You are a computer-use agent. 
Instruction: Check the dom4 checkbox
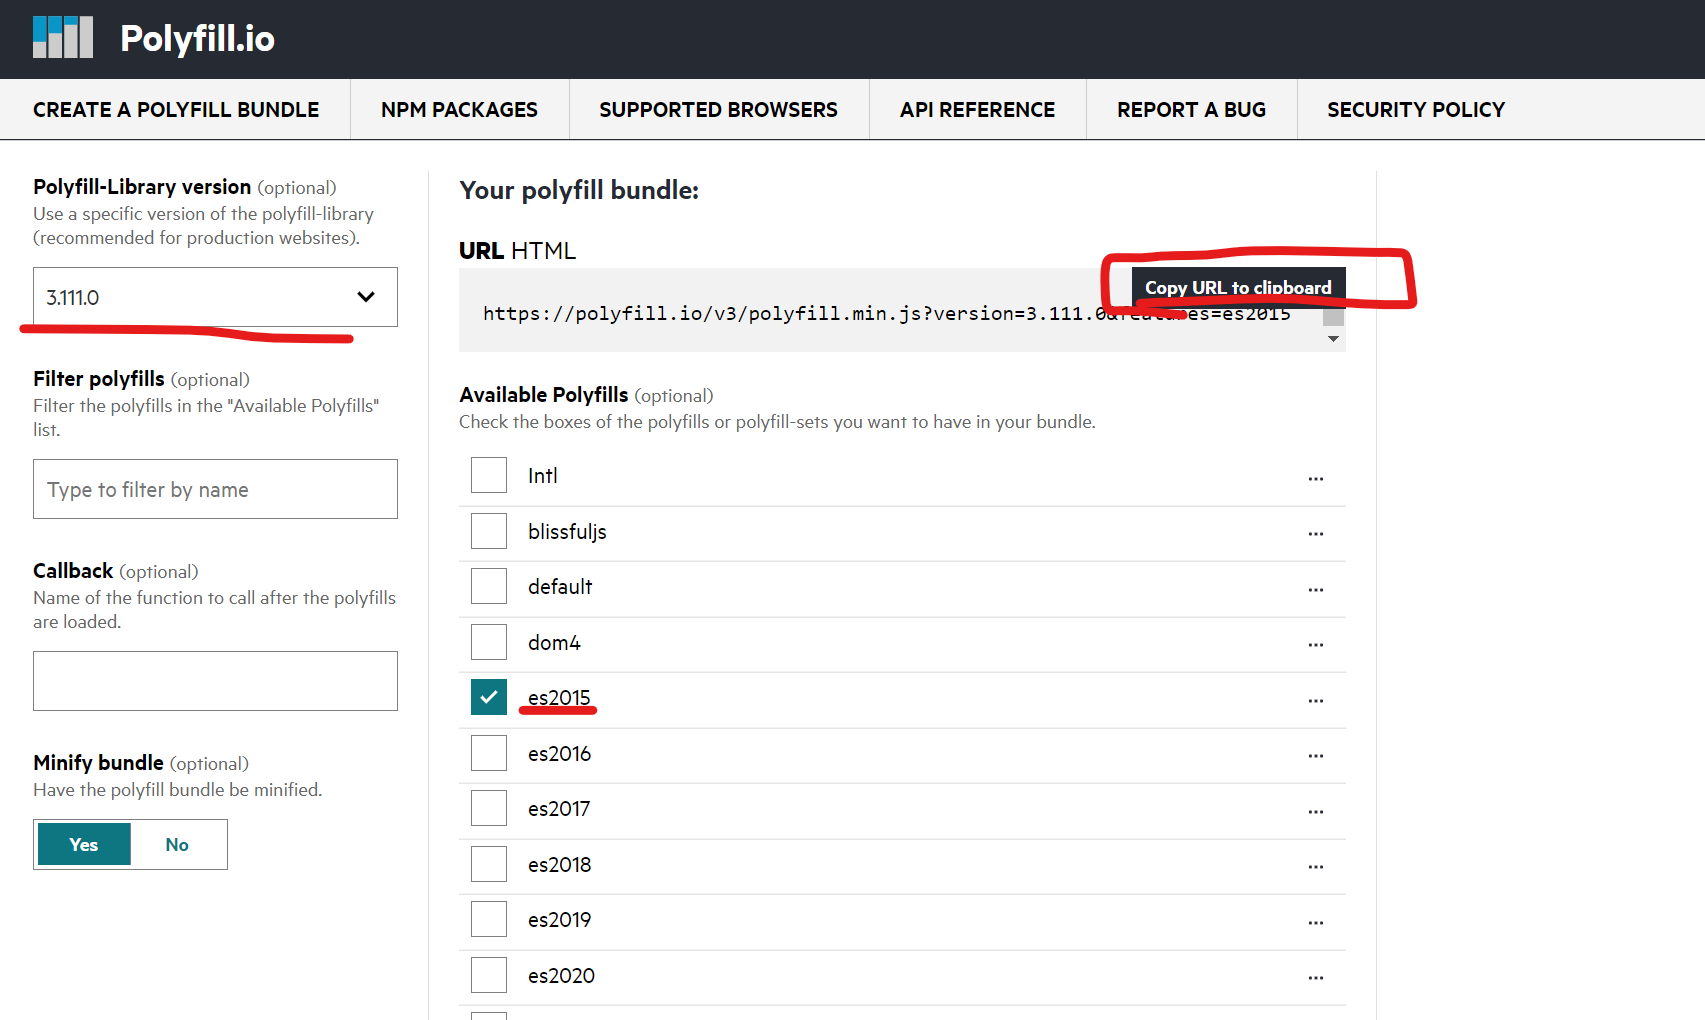[489, 642]
